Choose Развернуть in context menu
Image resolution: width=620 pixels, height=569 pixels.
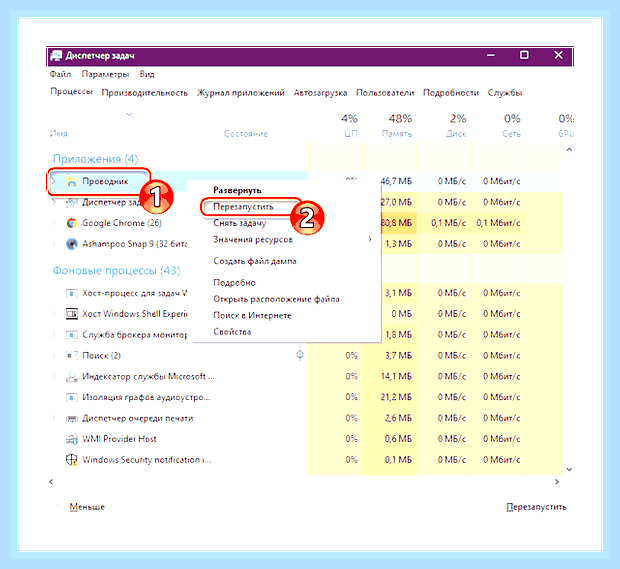[x=237, y=190]
